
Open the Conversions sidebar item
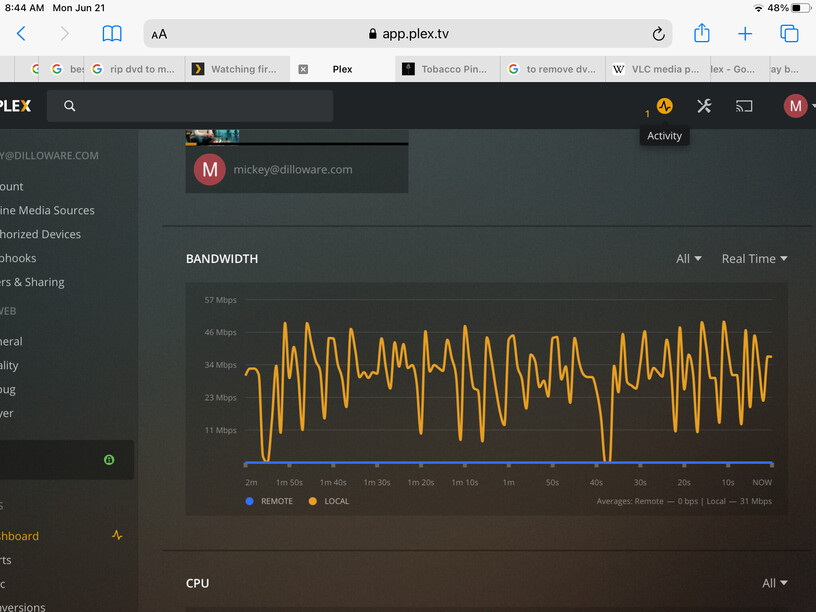pyautogui.click(x=23, y=607)
